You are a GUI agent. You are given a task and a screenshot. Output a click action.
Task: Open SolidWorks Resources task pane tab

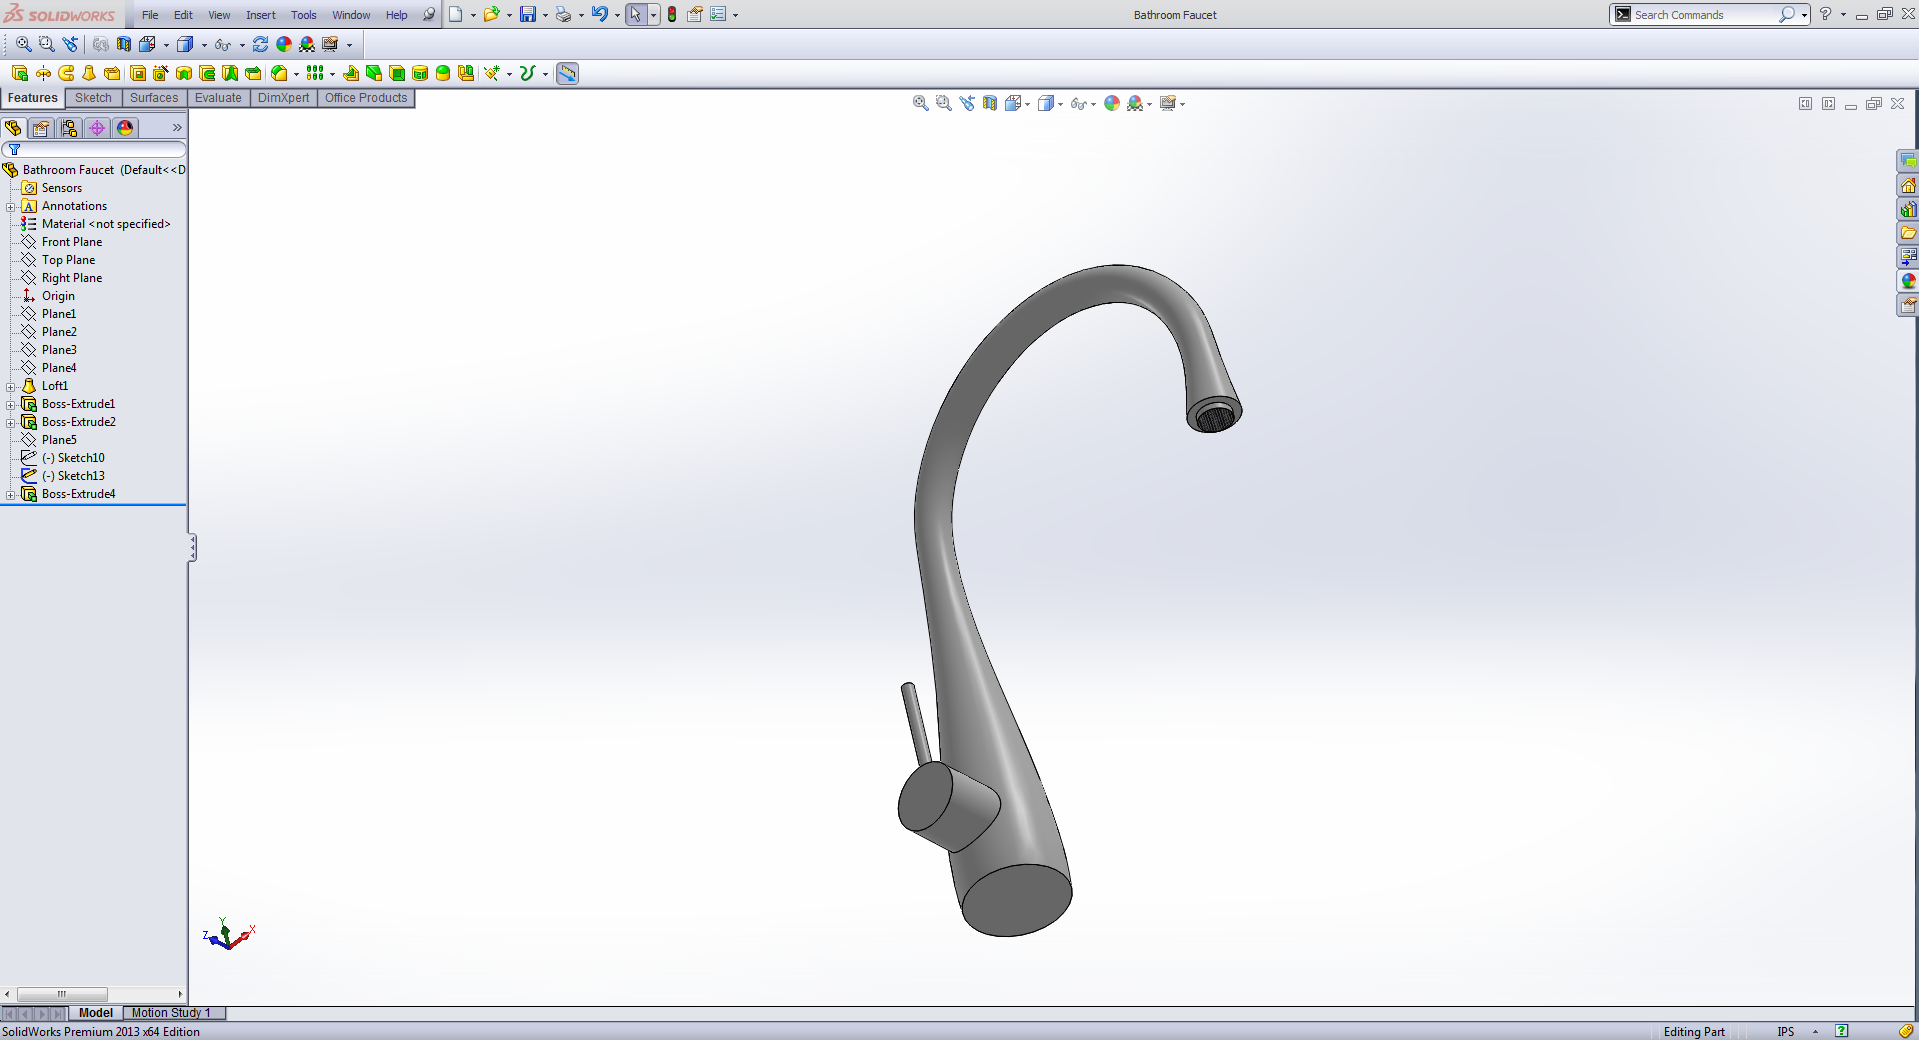pos(1908,185)
